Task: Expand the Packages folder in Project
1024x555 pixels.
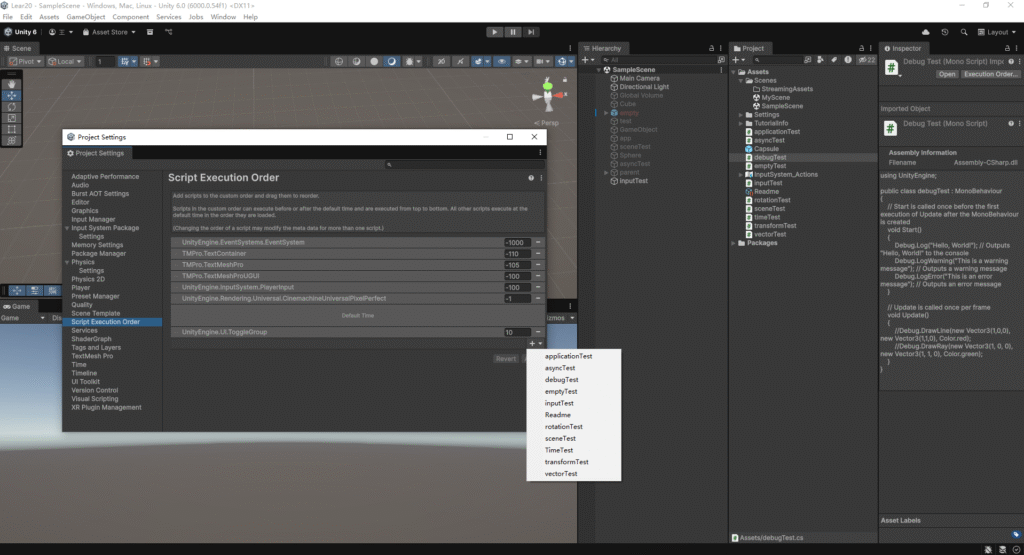Action: coord(733,243)
